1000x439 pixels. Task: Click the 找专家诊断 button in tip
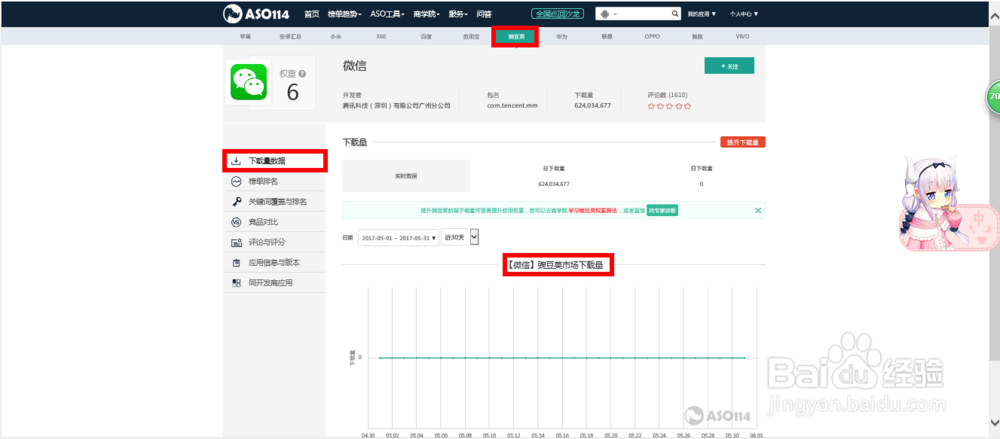[x=662, y=210]
